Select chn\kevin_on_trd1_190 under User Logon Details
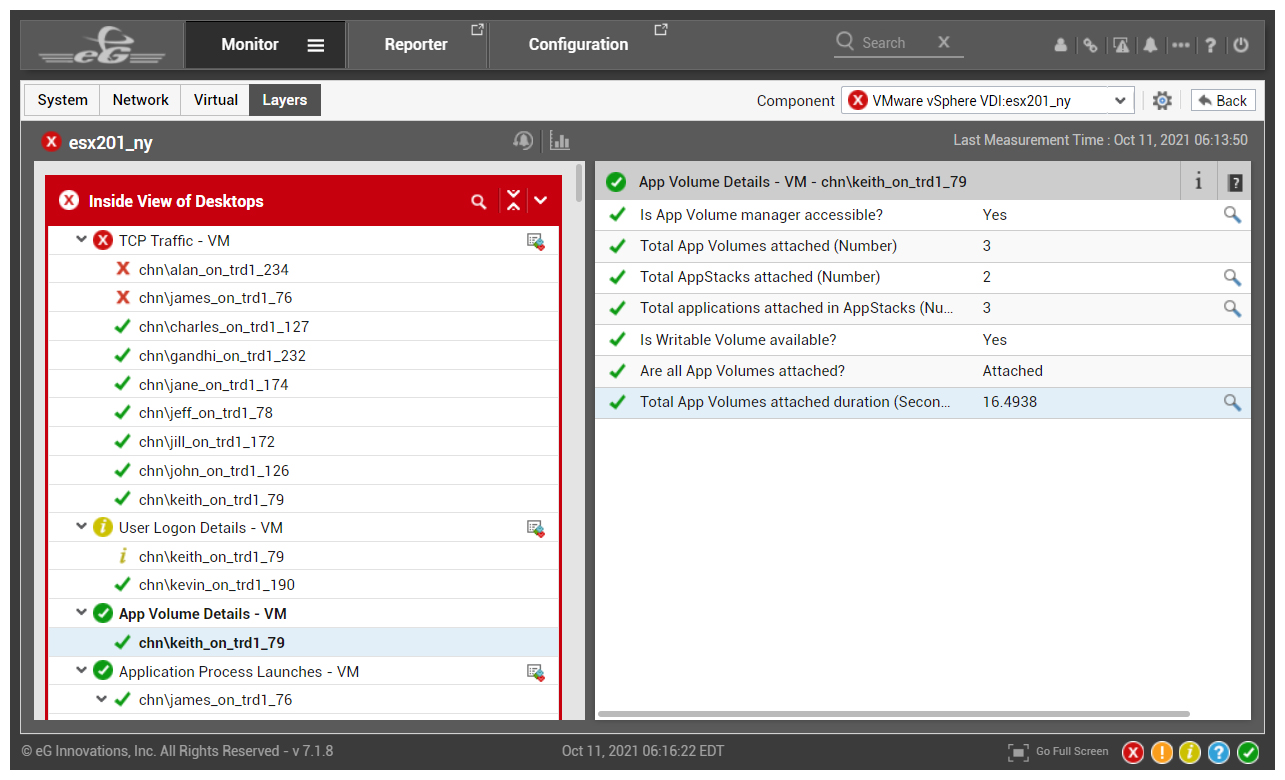This screenshot has width=1285, height=780. coord(217,585)
